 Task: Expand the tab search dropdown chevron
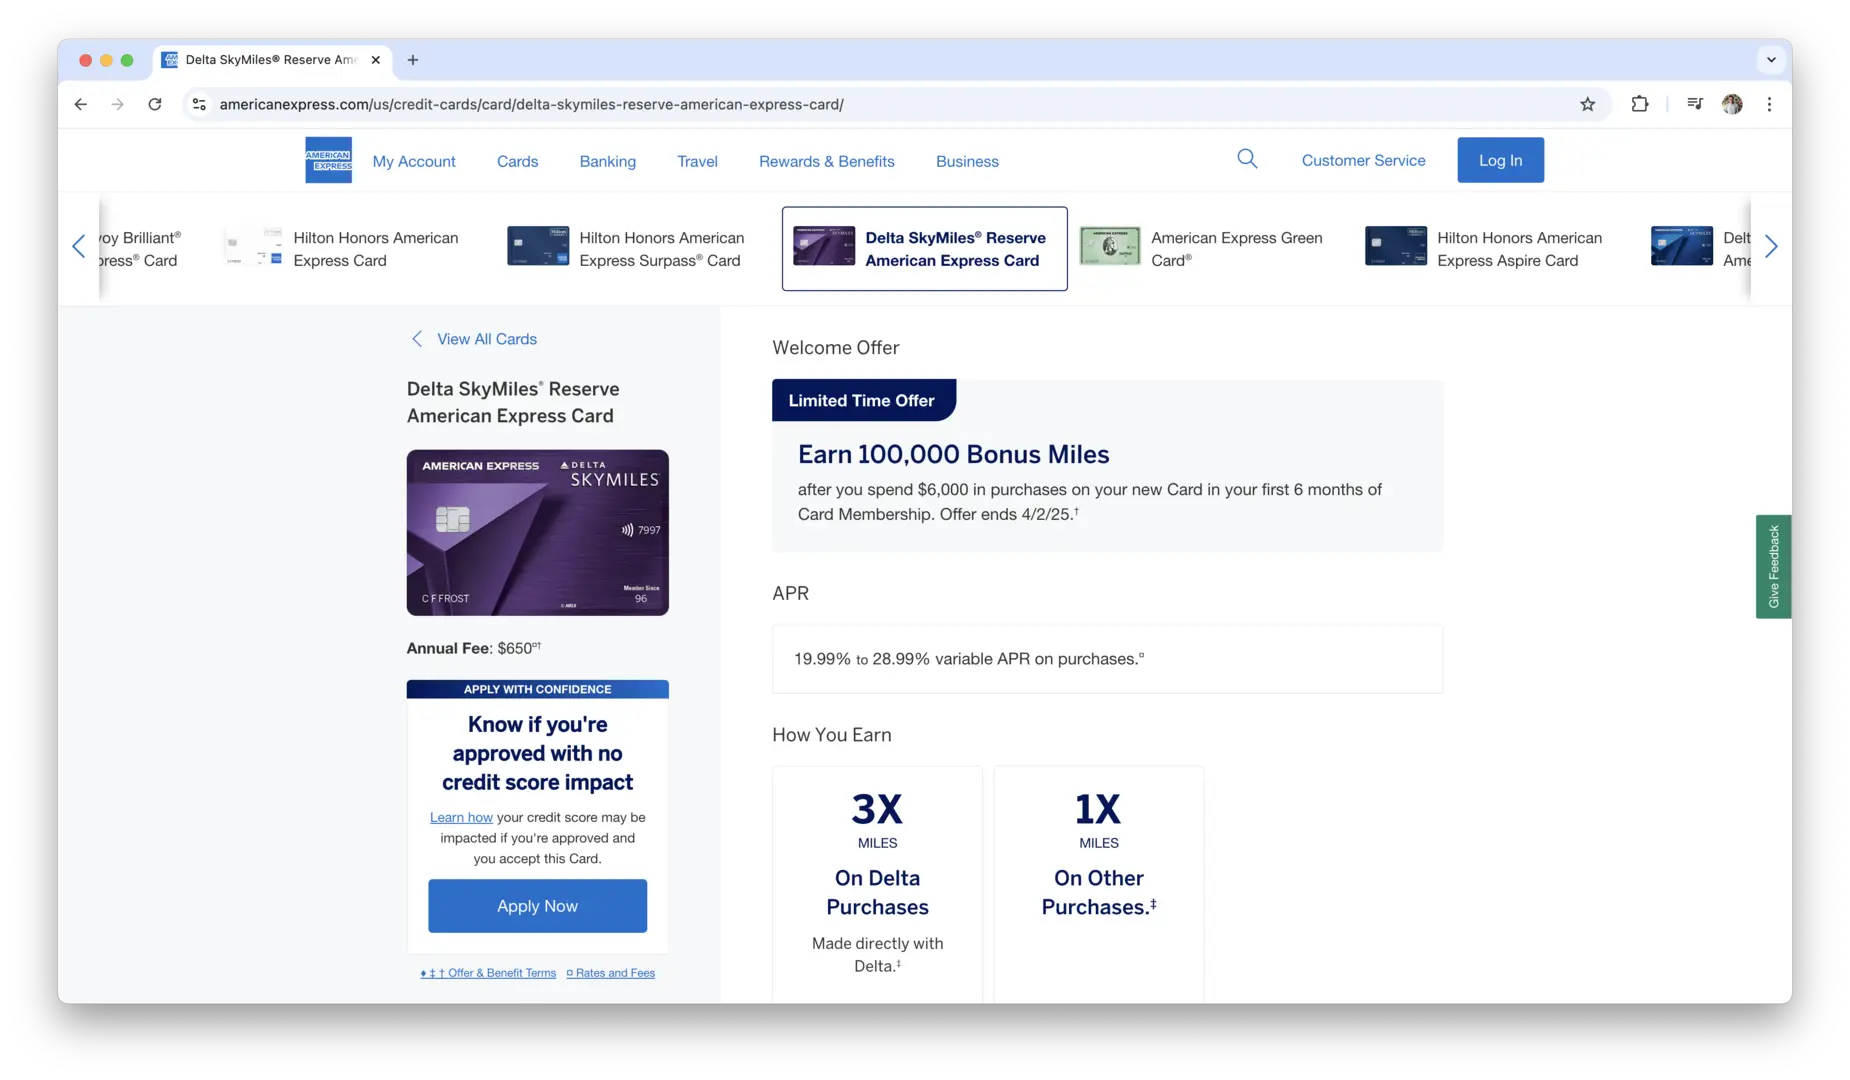click(1771, 60)
